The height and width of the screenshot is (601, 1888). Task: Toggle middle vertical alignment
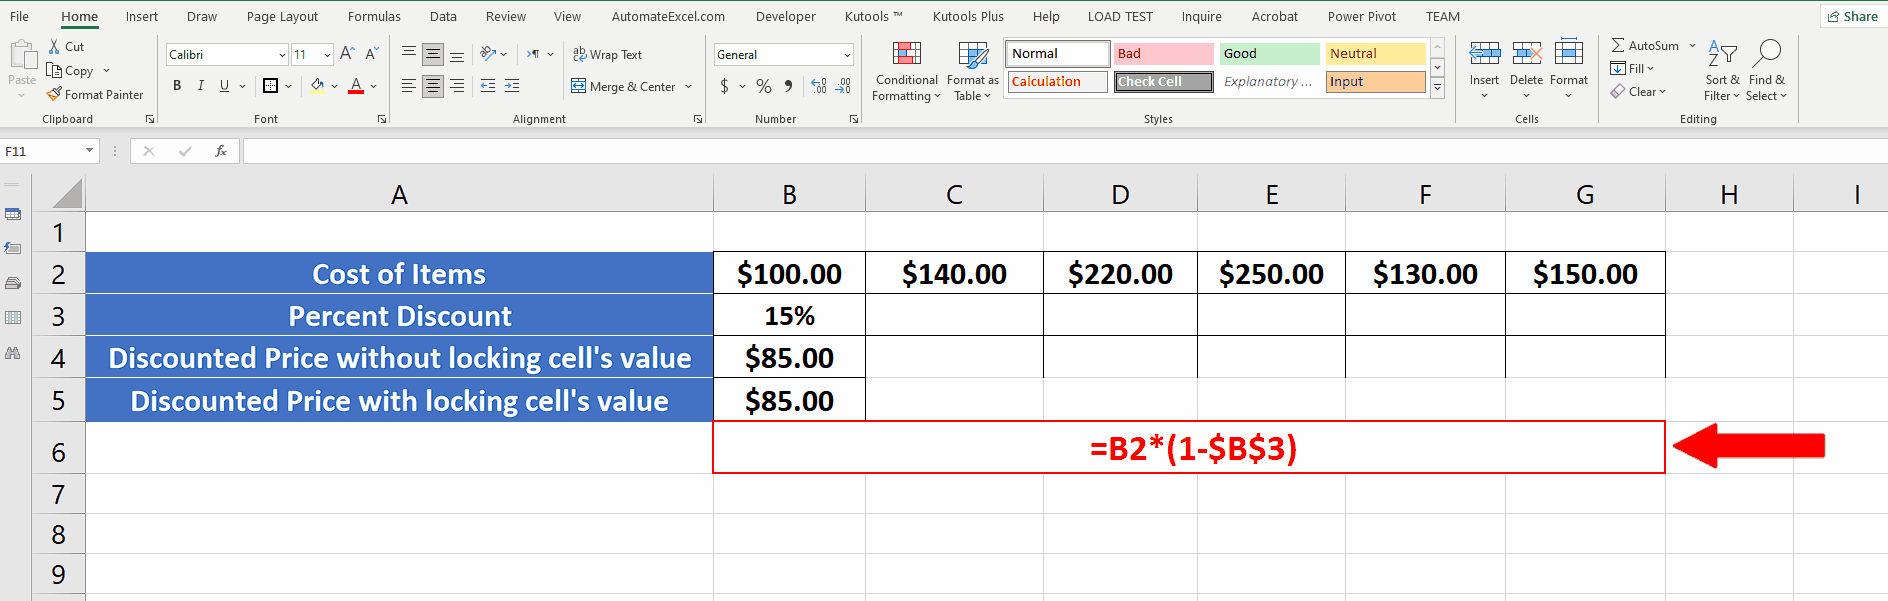pos(433,54)
